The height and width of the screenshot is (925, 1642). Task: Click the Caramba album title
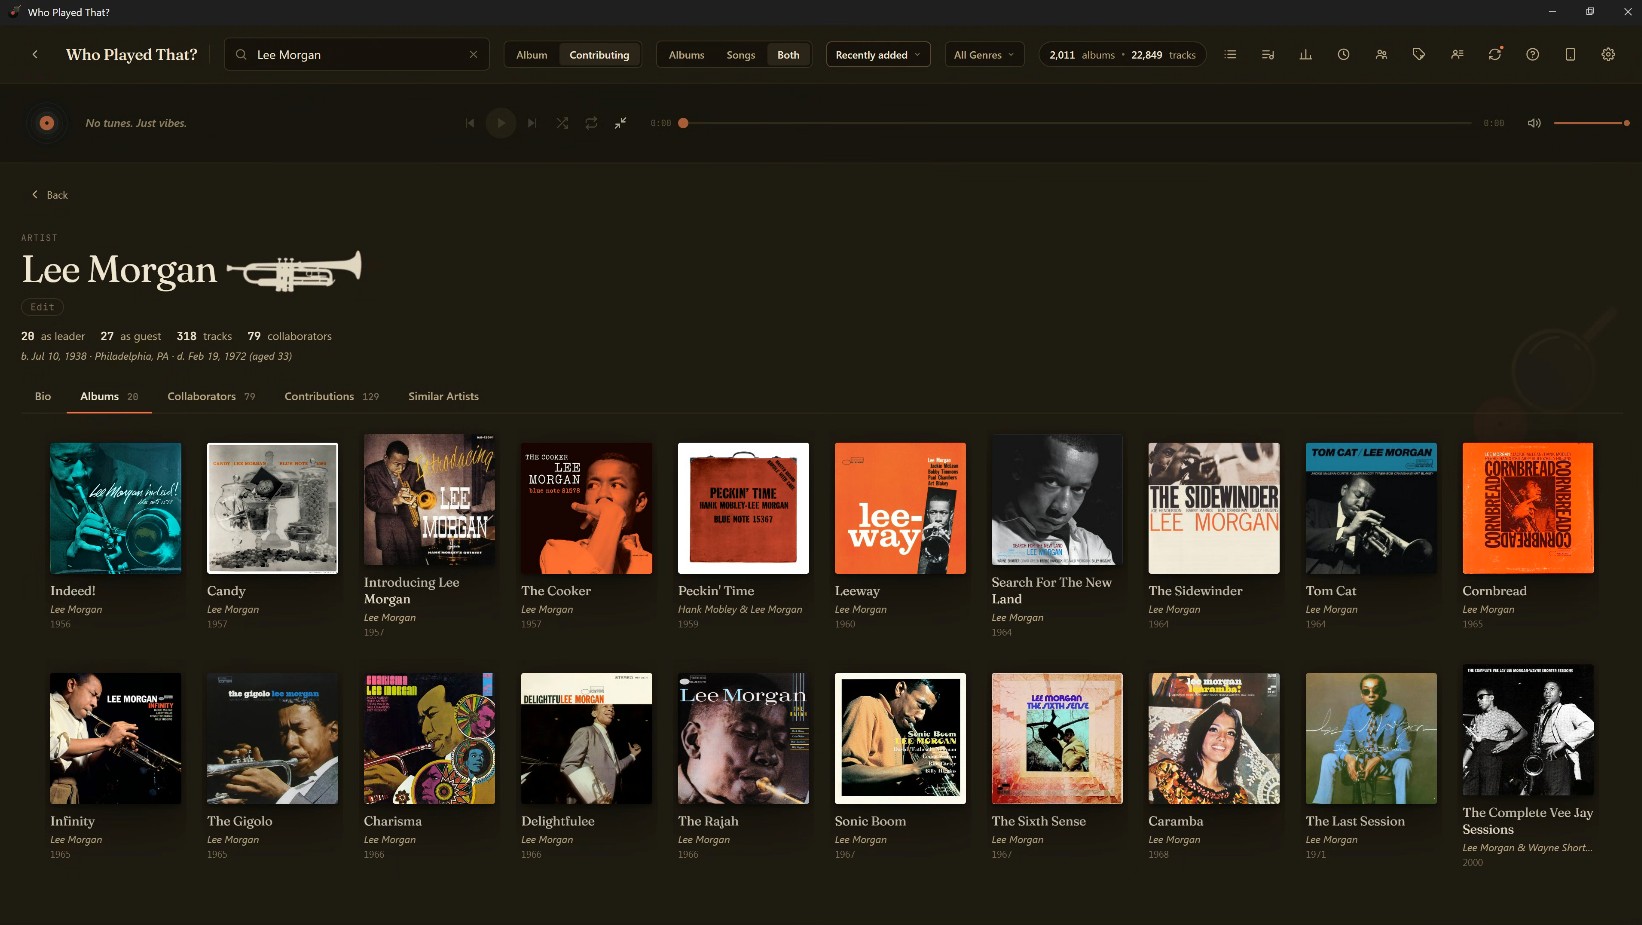coord(1176,821)
